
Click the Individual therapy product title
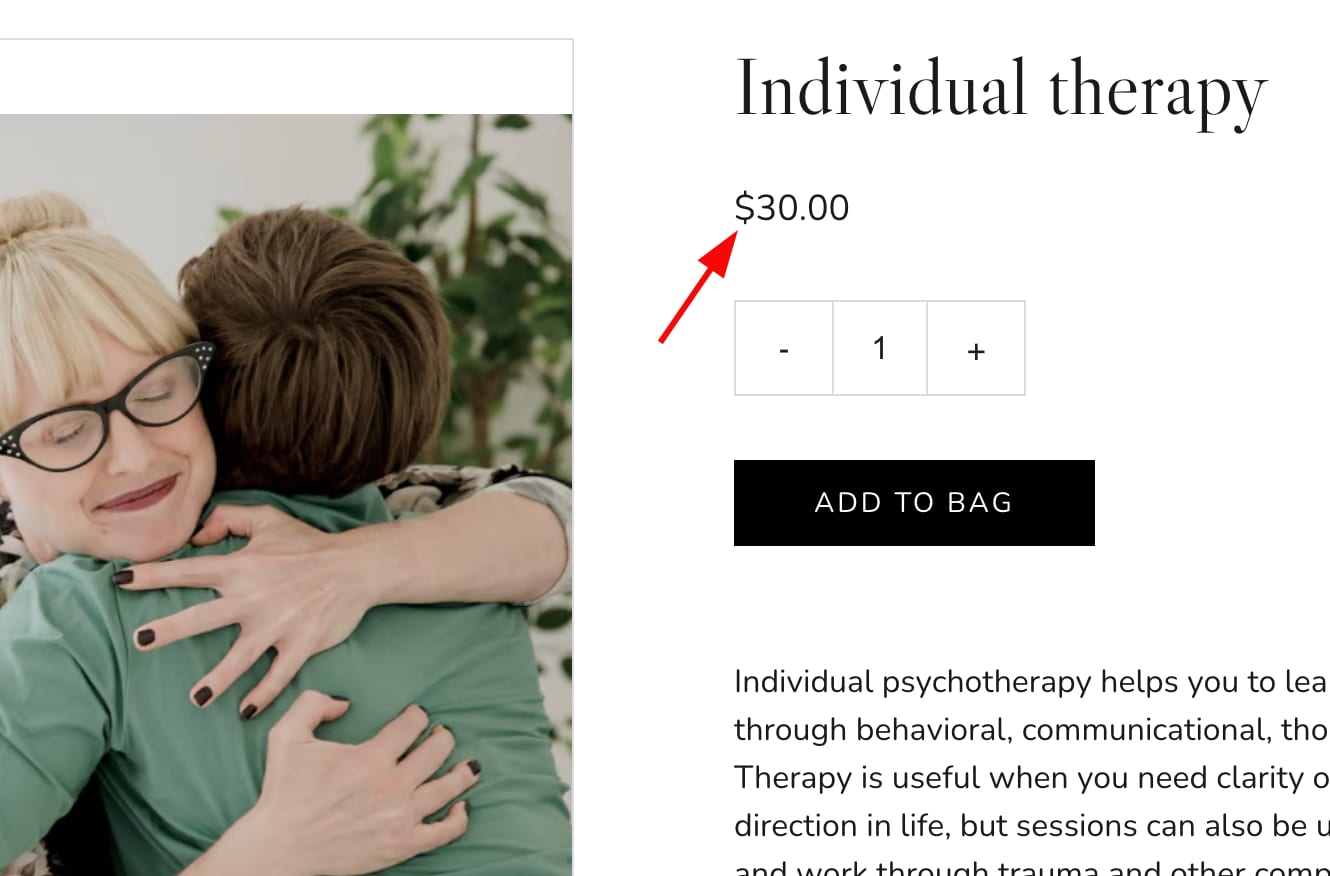tap(1001, 91)
